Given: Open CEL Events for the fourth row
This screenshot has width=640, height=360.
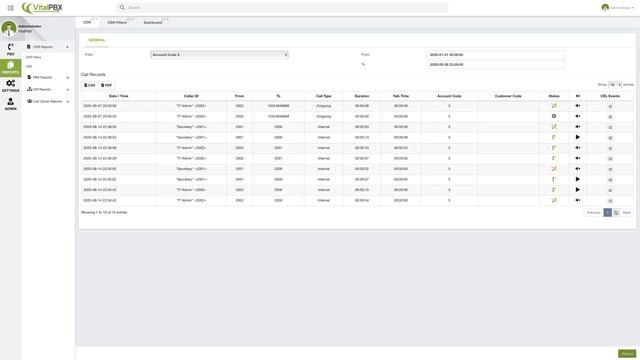Looking at the screenshot, I should tap(610, 138).
